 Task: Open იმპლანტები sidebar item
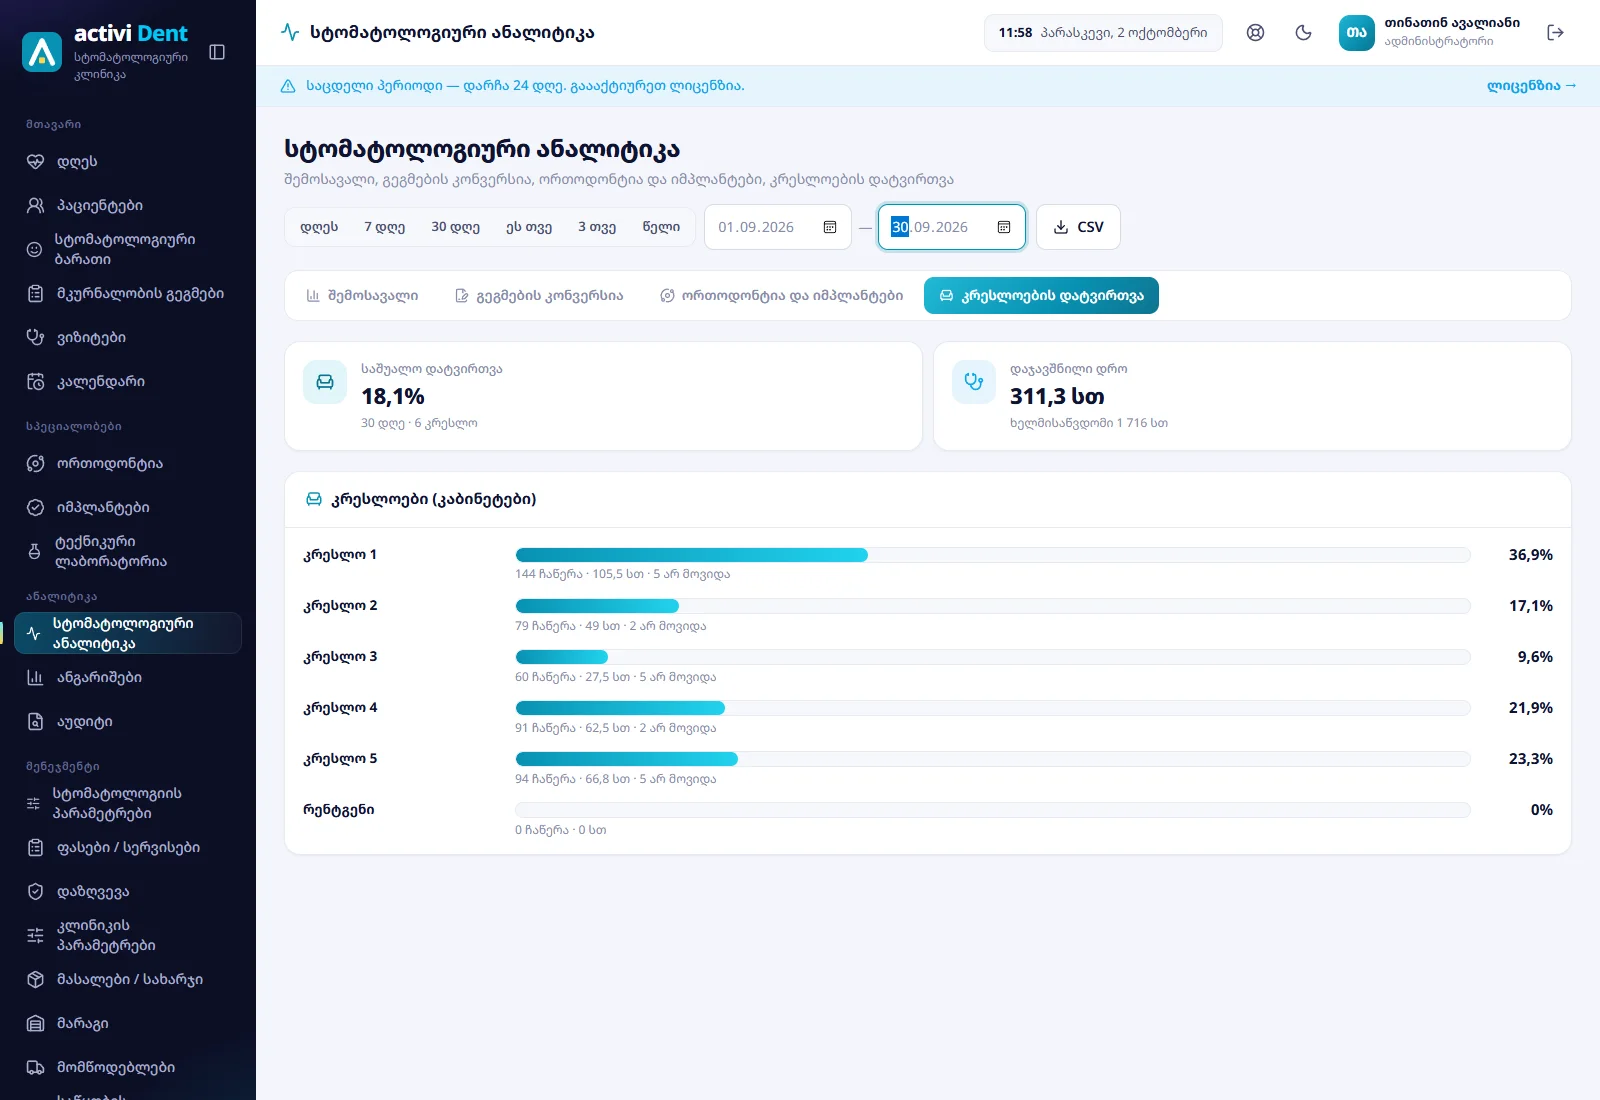click(x=128, y=508)
